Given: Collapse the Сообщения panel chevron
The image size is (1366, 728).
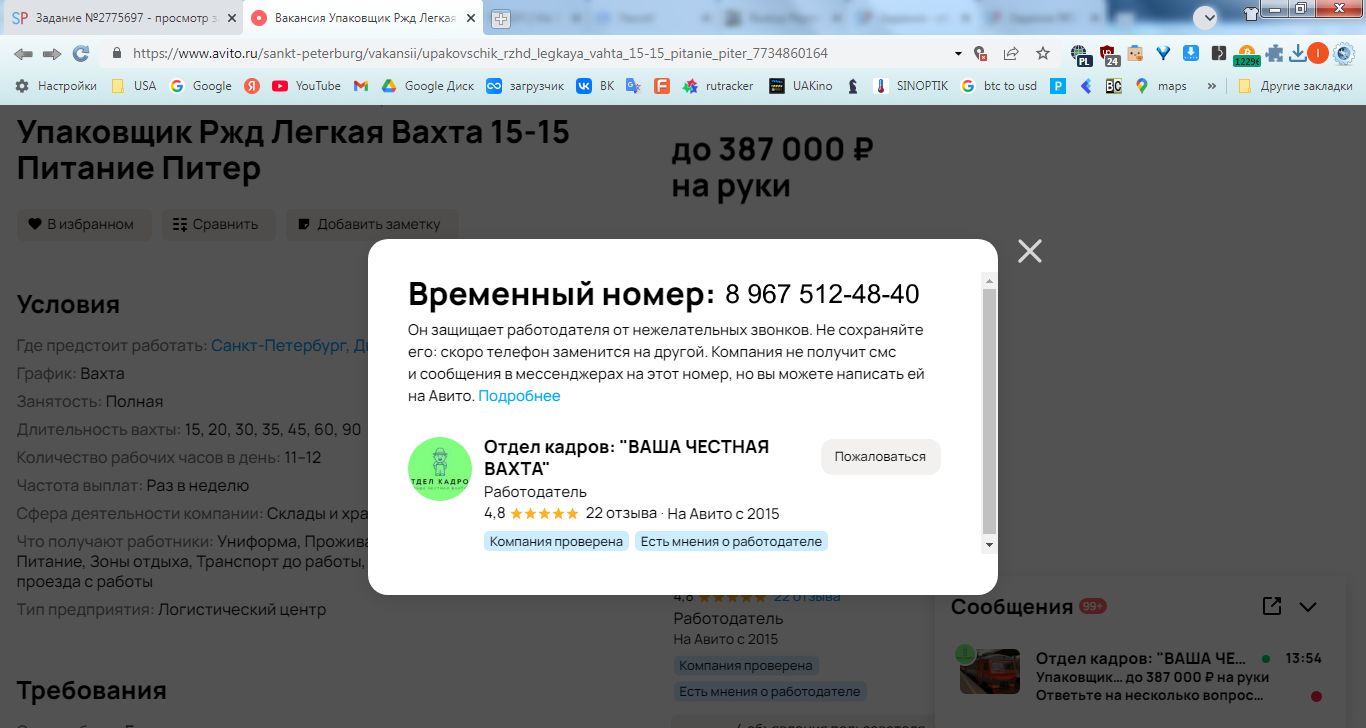Looking at the screenshot, I should point(1307,606).
